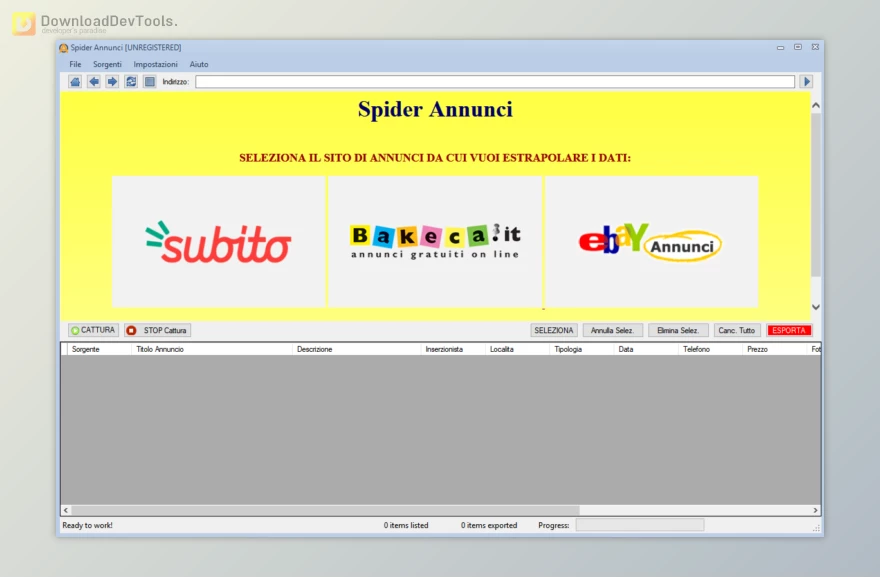Sort by the Inserzionista column header
This screenshot has width=880, height=577.
coord(453,349)
